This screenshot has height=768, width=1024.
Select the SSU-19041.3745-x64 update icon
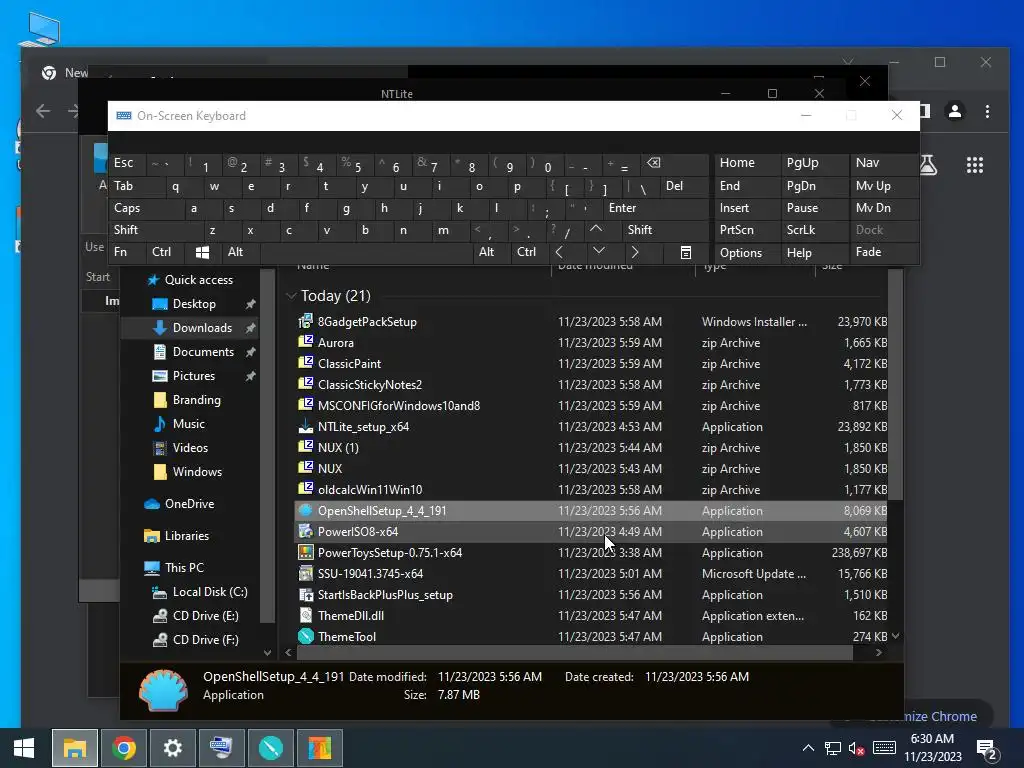(305, 573)
